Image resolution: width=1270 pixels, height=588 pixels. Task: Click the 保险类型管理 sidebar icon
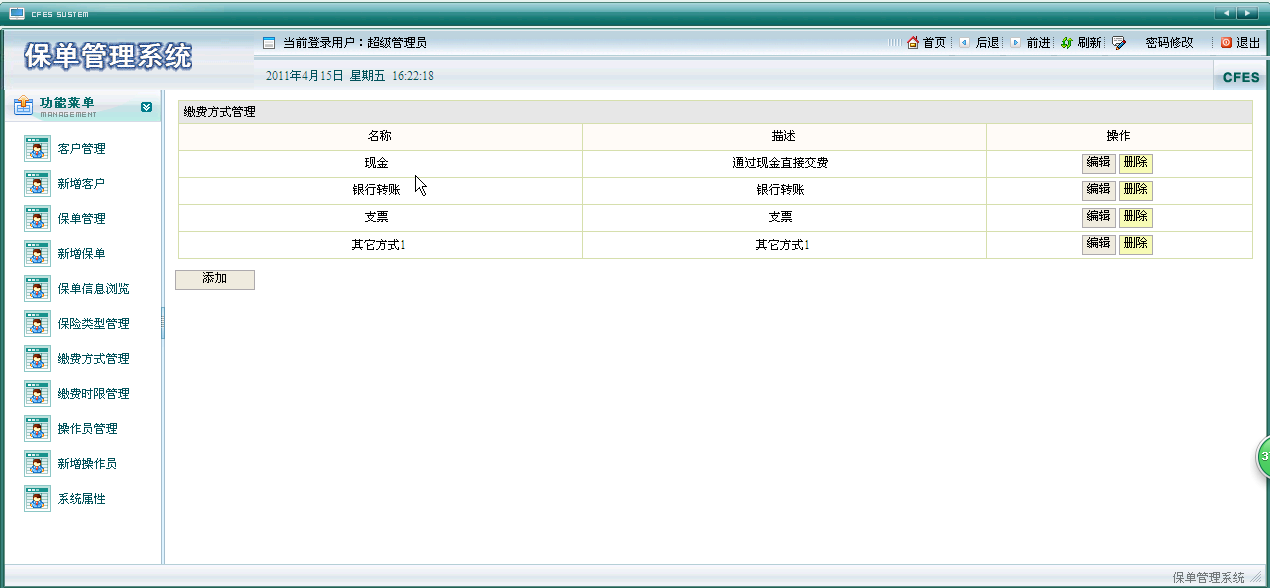[x=37, y=324]
